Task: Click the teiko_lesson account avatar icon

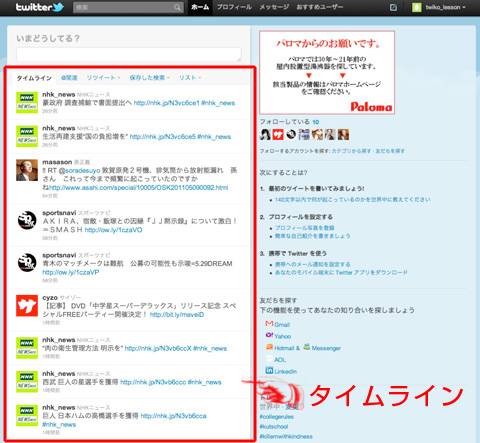Action: (x=416, y=7)
